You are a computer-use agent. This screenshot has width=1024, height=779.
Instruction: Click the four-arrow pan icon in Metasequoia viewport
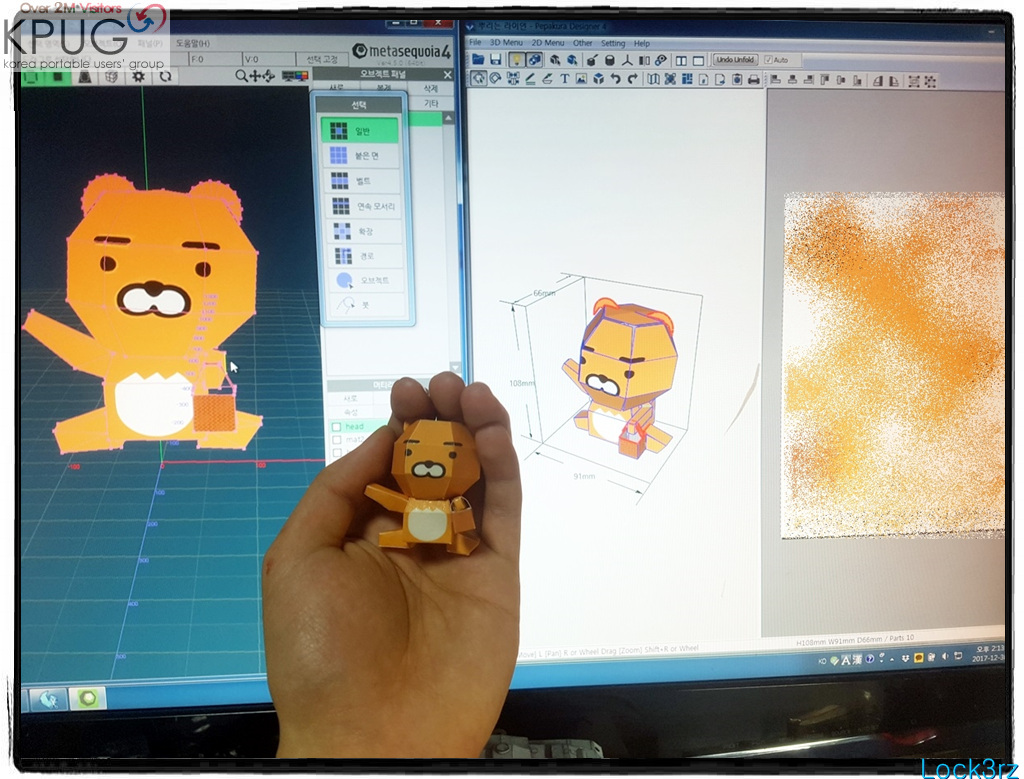(x=255, y=76)
